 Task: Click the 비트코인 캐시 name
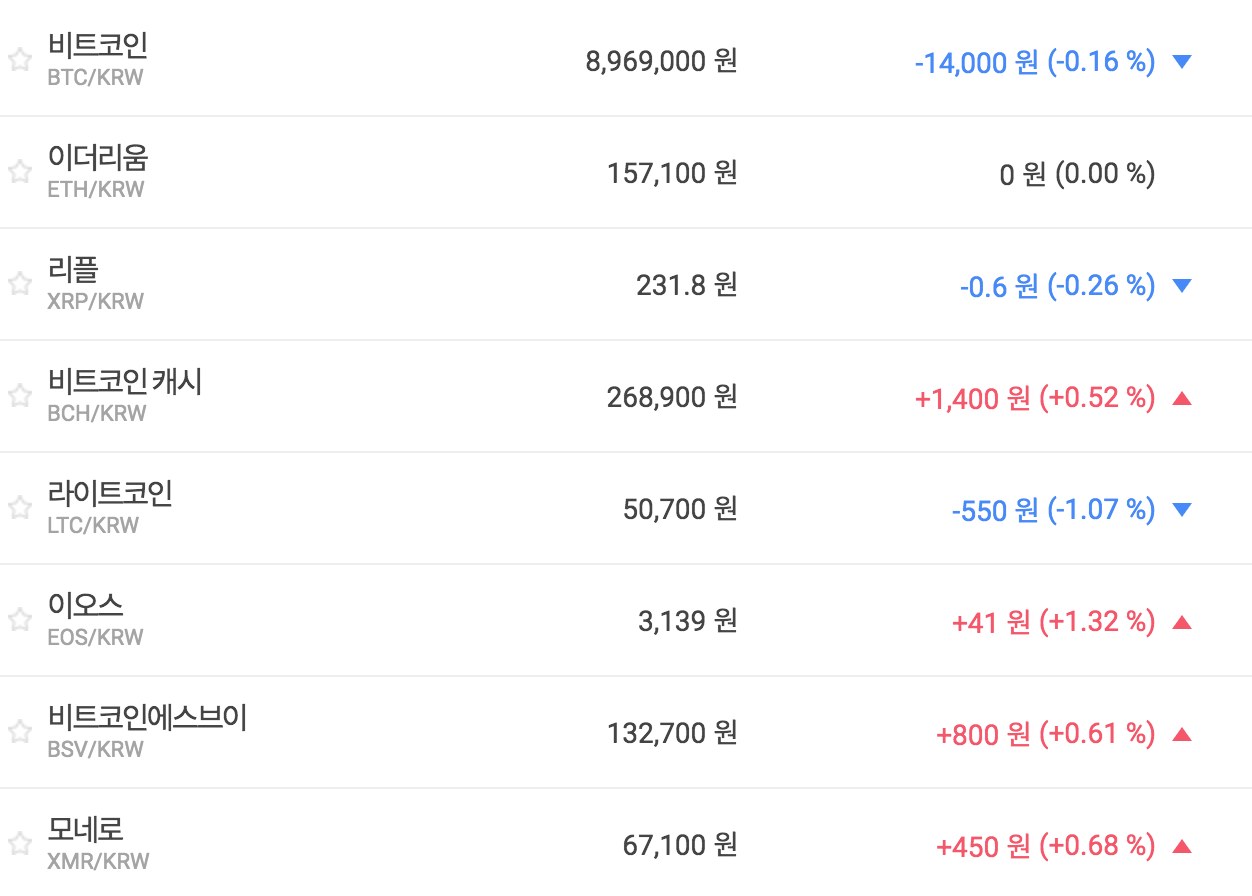coord(125,382)
